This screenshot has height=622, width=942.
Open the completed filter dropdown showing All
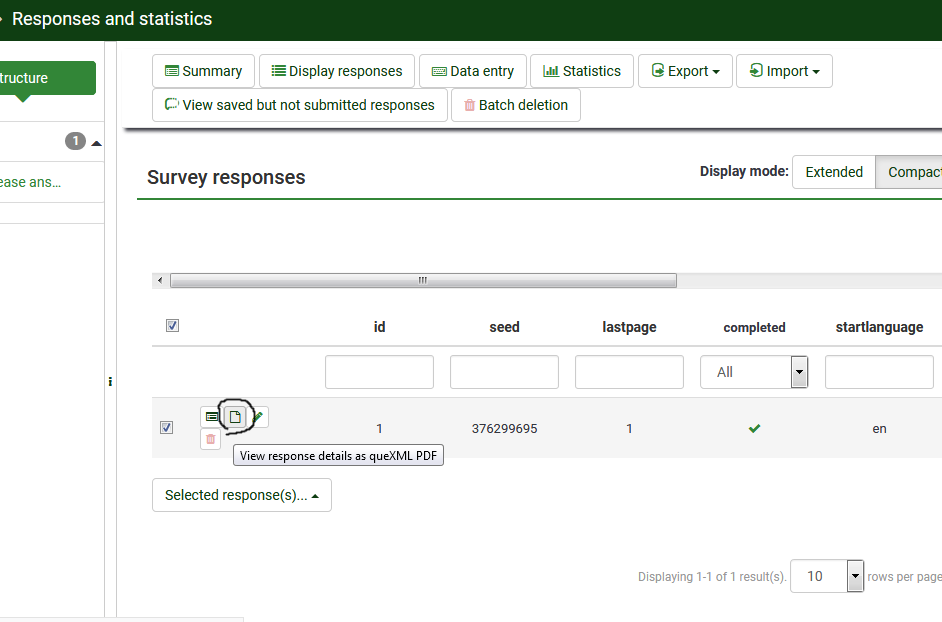pyautogui.click(x=754, y=372)
